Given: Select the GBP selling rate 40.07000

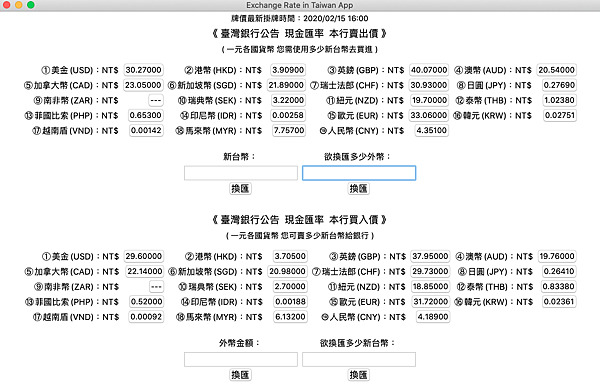Looking at the screenshot, I should coord(429,70).
